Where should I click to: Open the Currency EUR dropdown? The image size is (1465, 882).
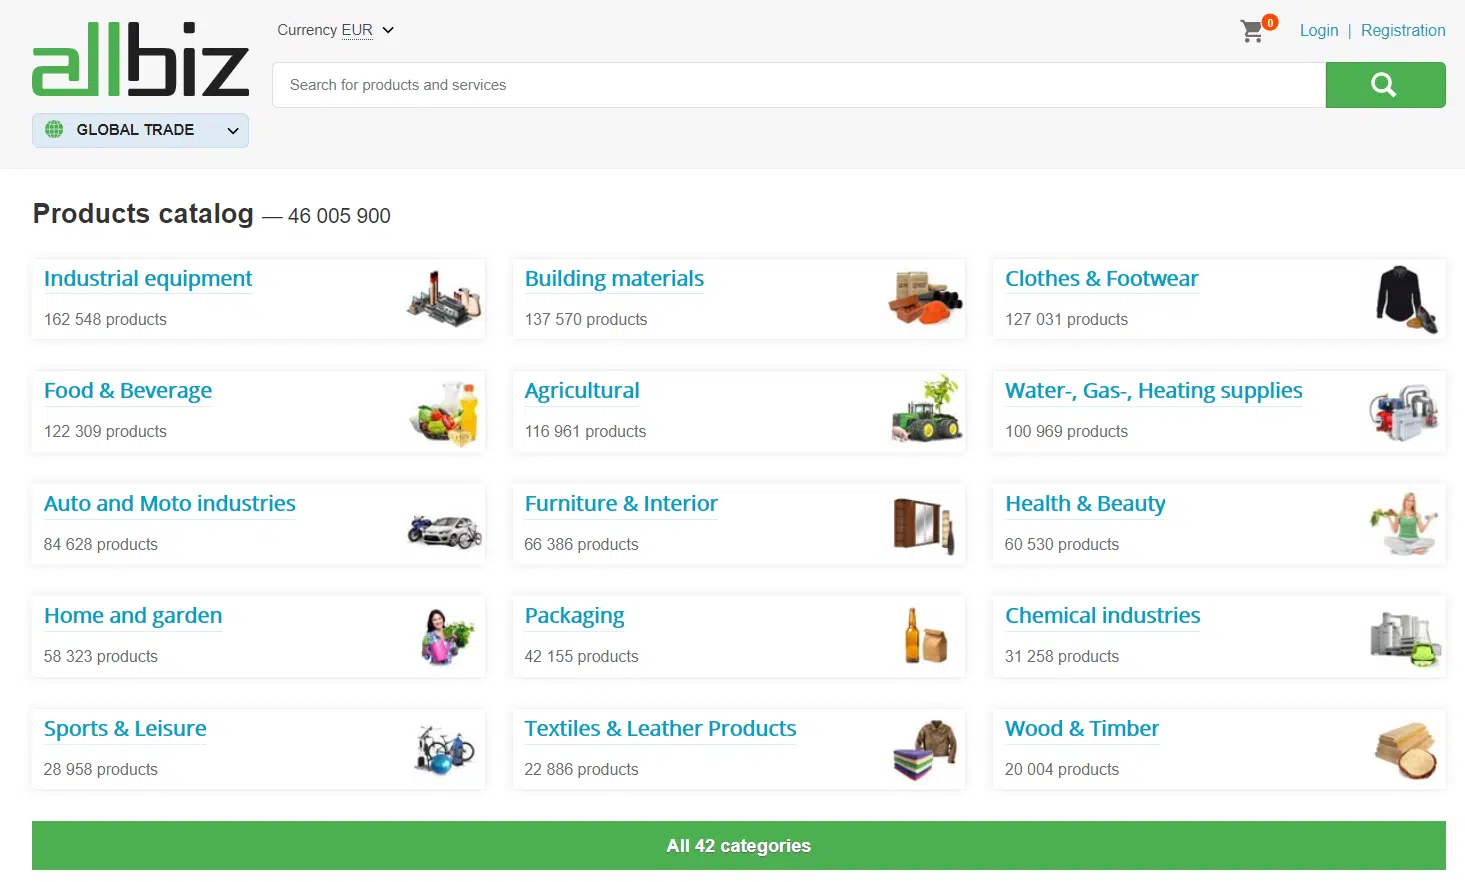pos(335,30)
